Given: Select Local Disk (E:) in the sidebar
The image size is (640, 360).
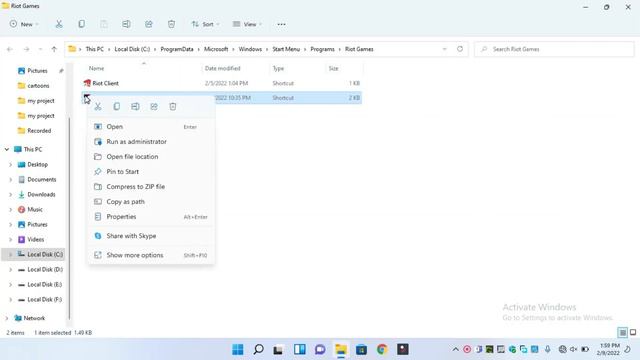Looking at the screenshot, I should click(40, 284).
